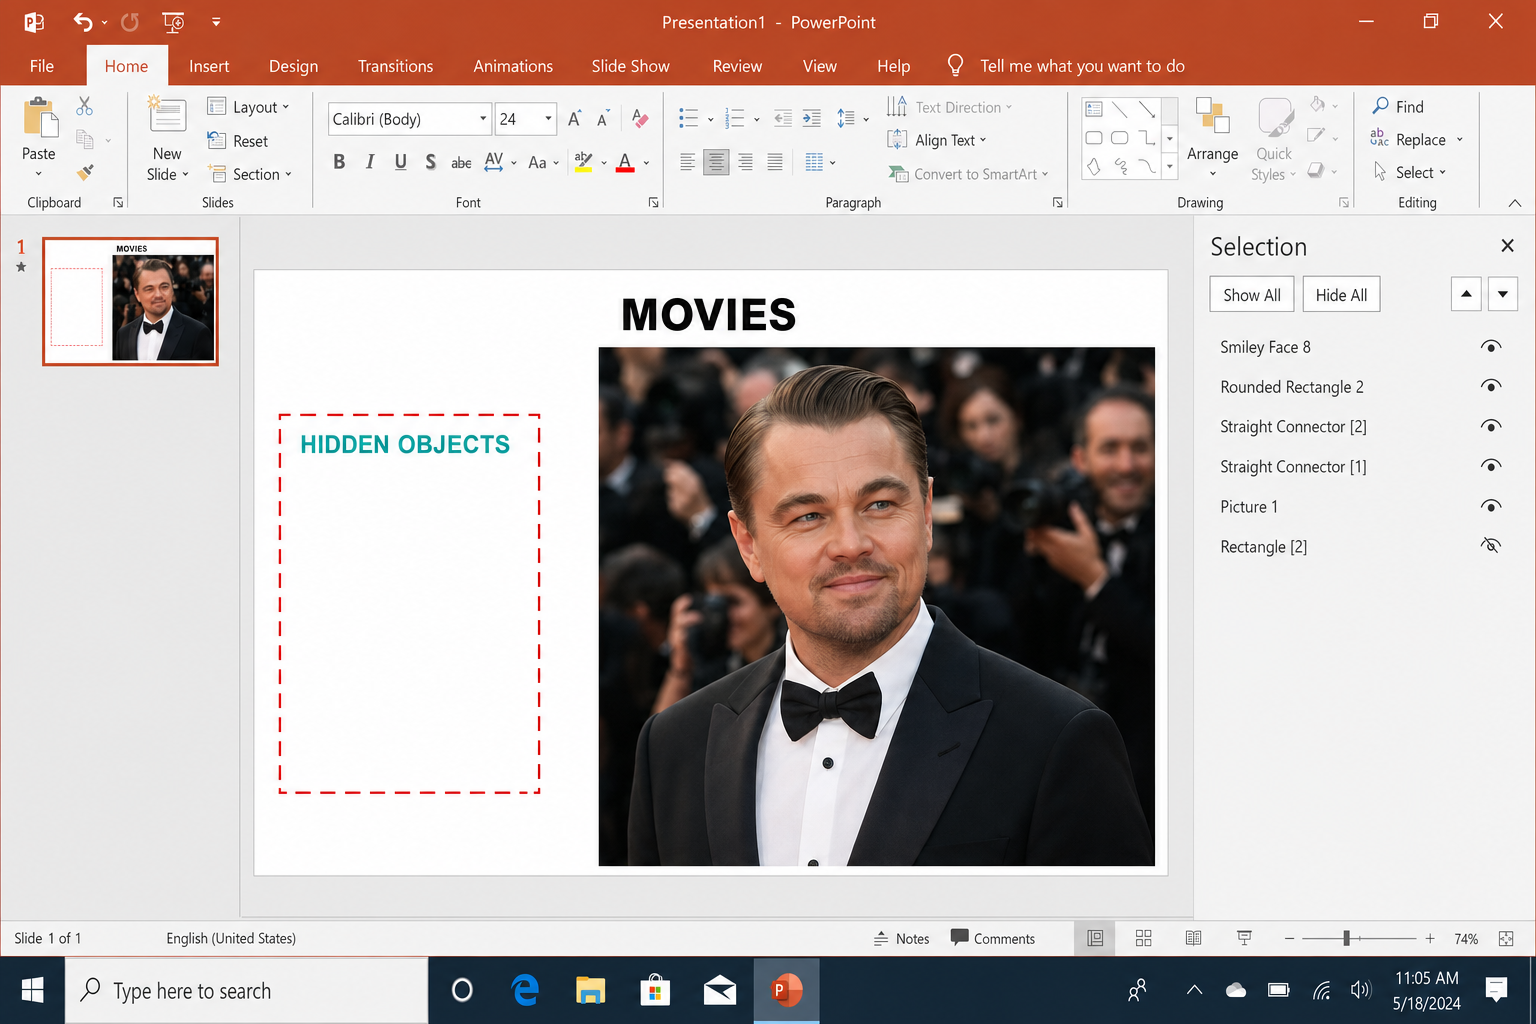The width and height of the screenshot is (1536, 1024).
Task: Apply Bold formatting
Action: (339, 162)
